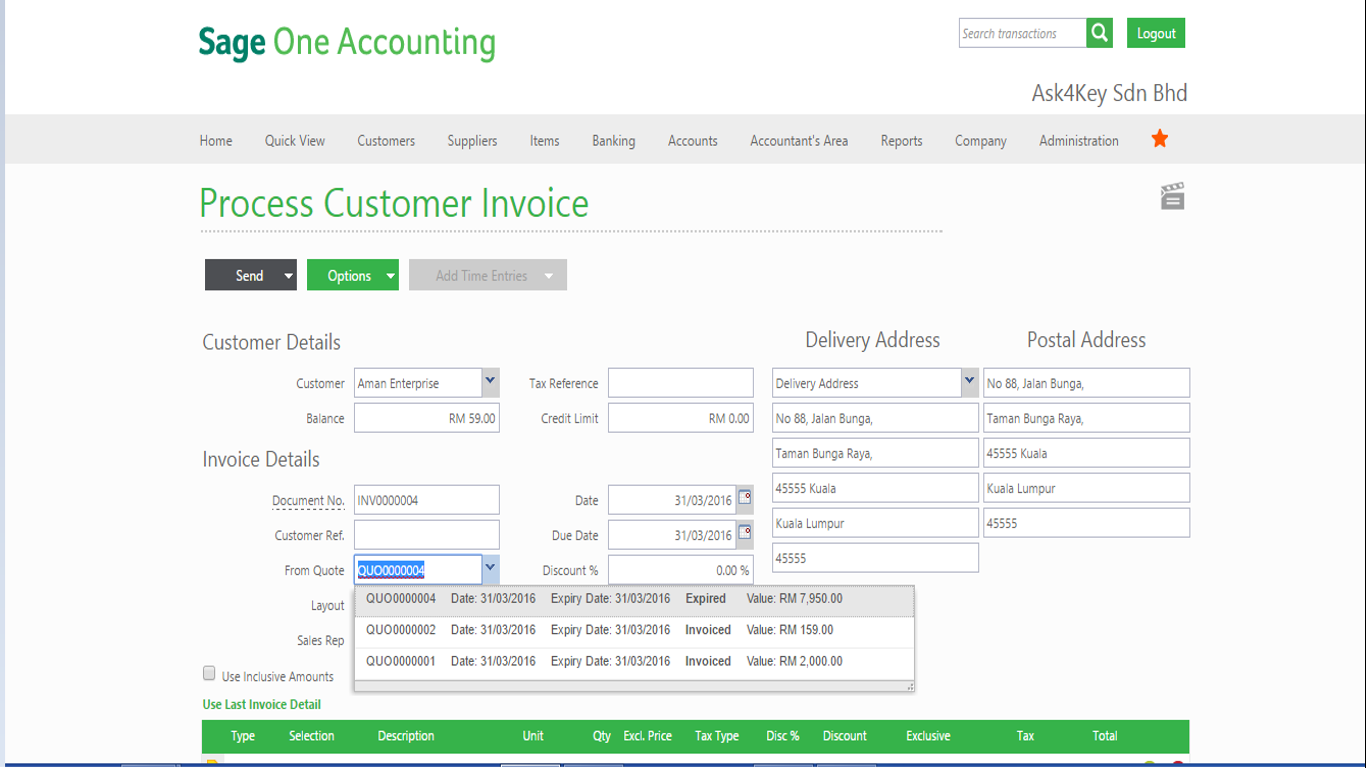The width and height of the screenshot is (1366, 768).
Task: Click the Discount % field
Action: [681, 570]
